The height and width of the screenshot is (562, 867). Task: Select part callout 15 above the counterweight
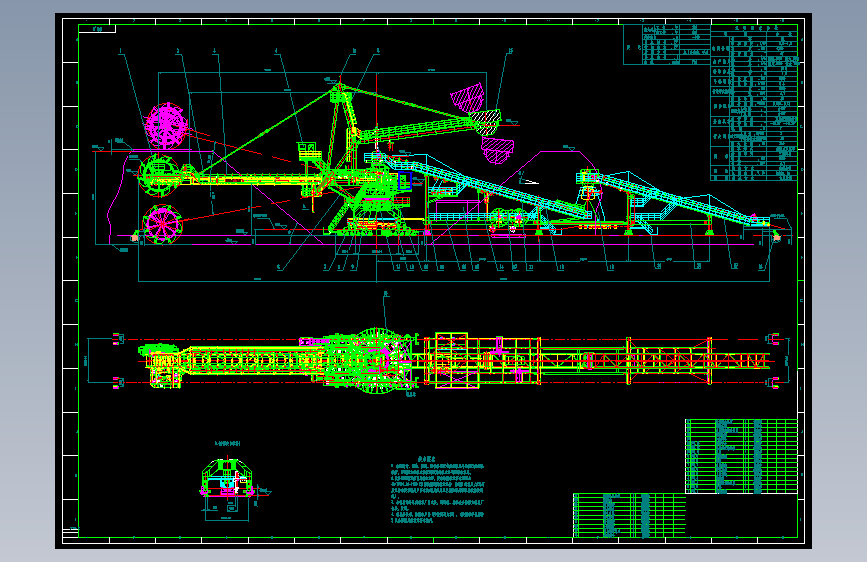click(510, 51)
